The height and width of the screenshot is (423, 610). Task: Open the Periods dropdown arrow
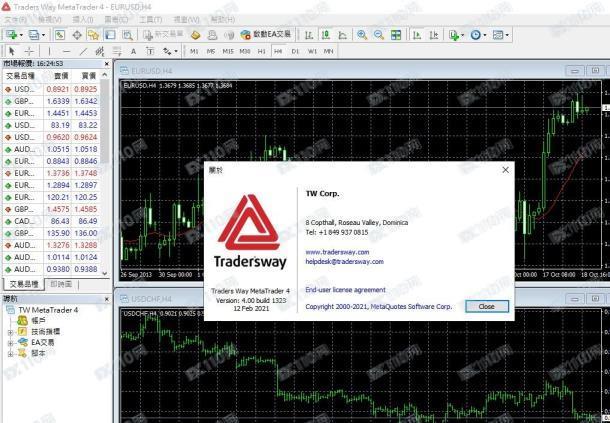pos(485,35)
